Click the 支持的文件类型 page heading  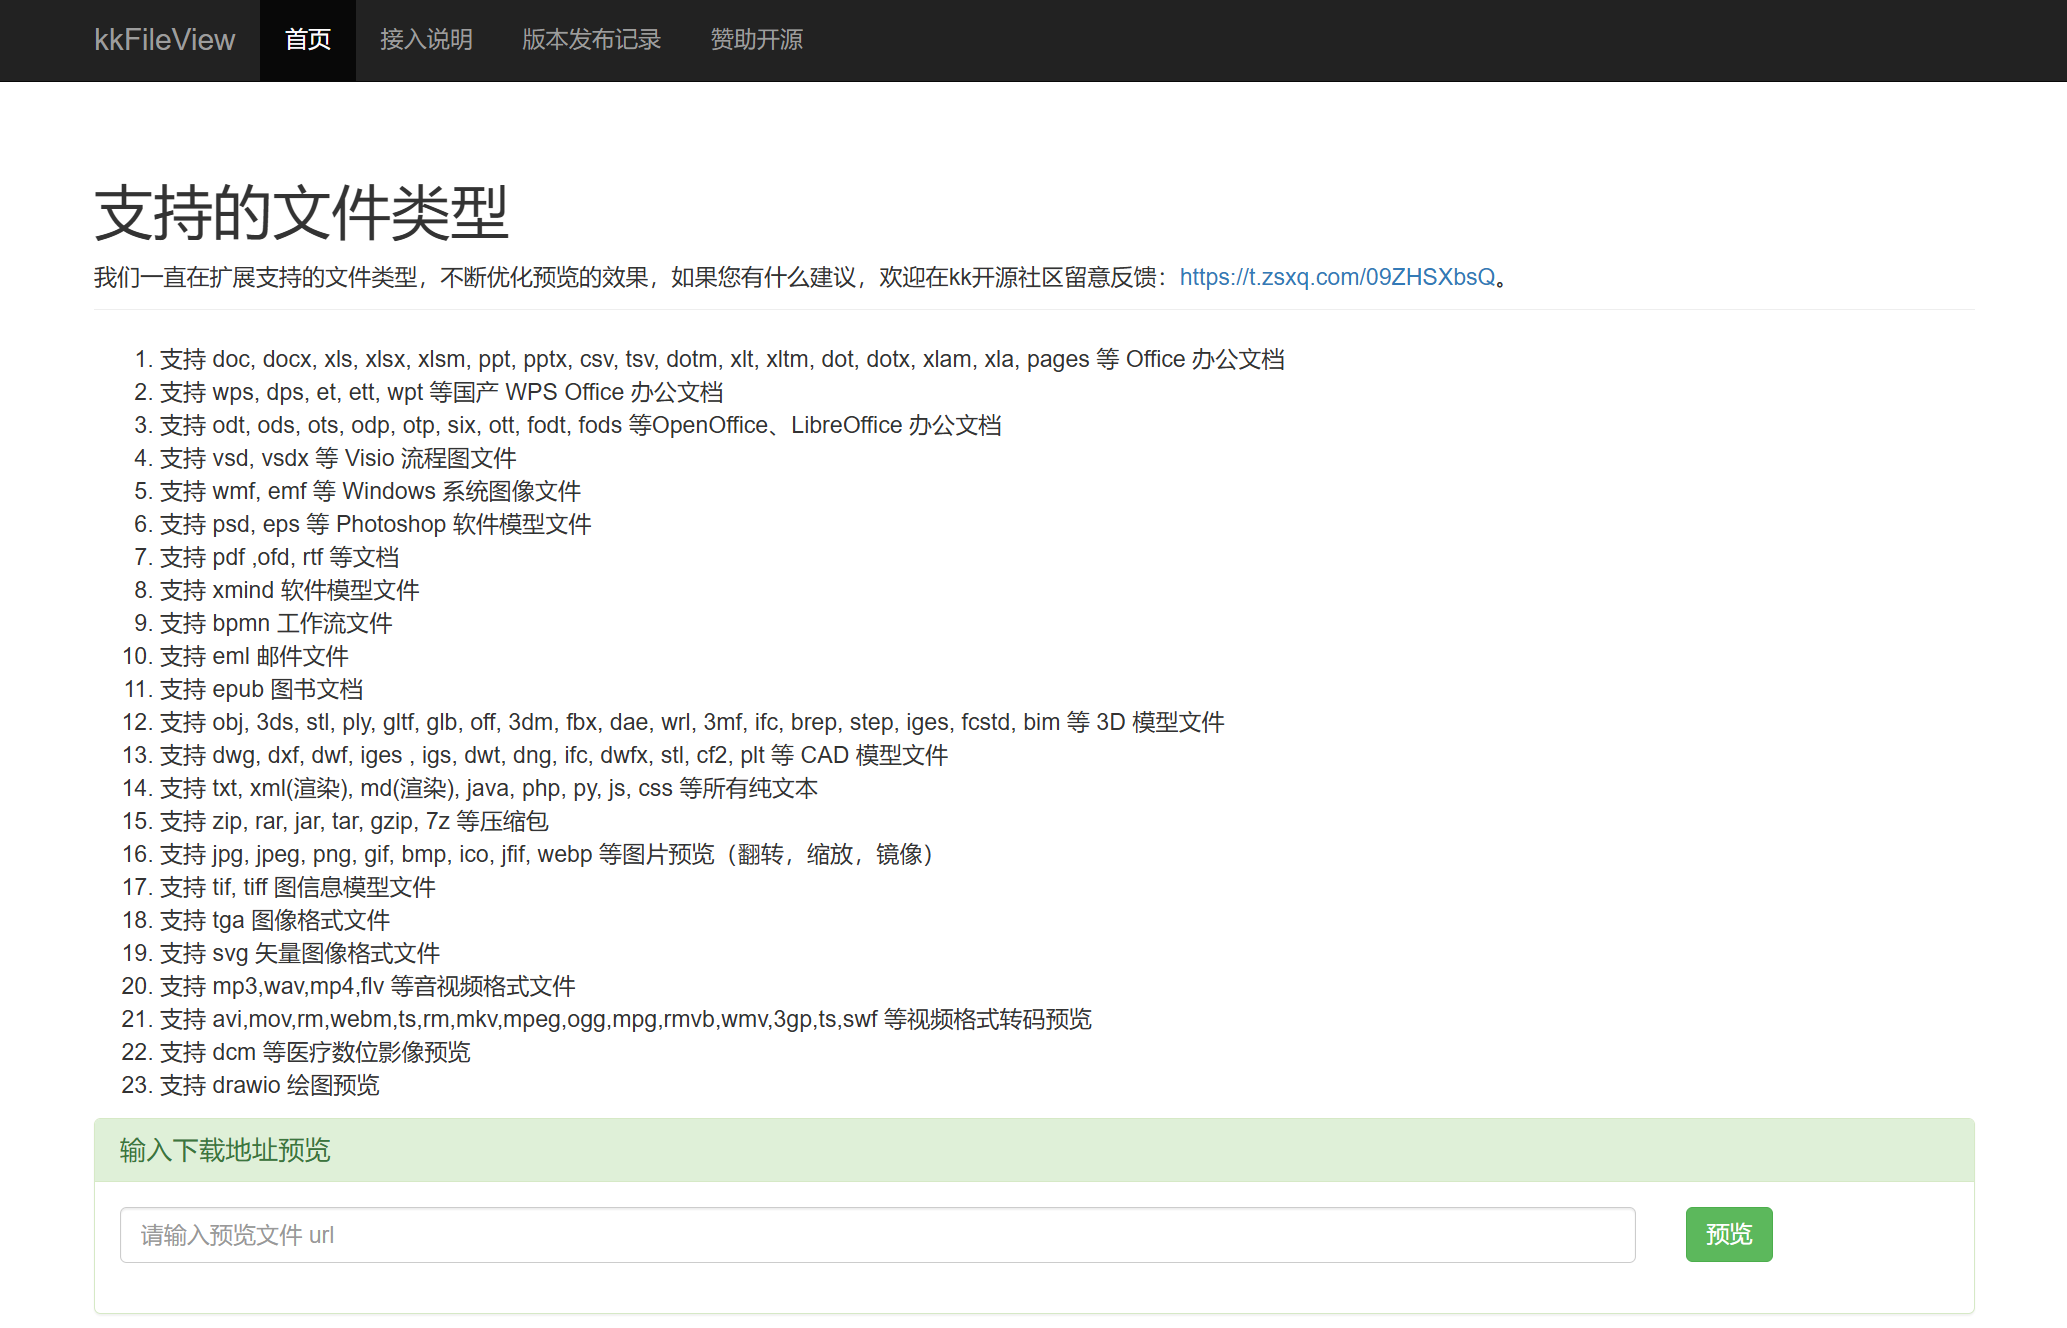(x=301, y=213)
